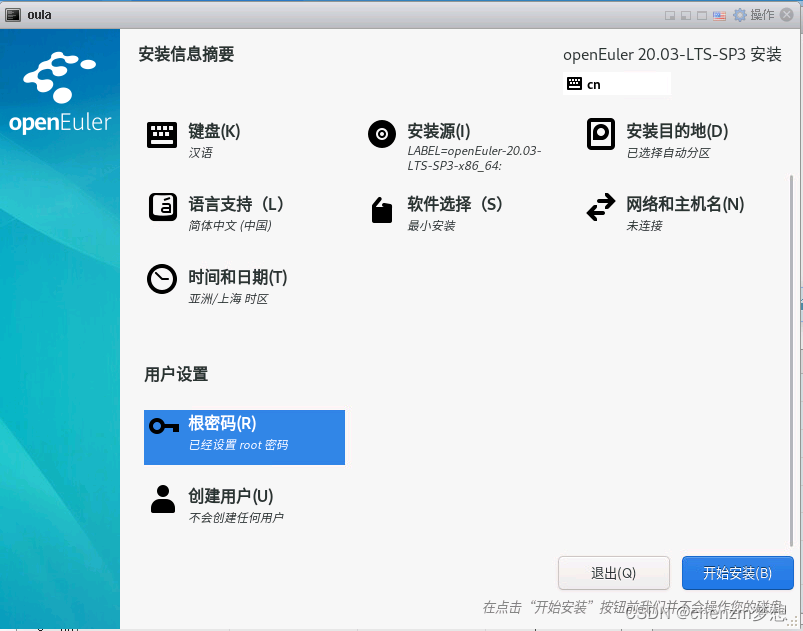Click 亚洲/上海 时区 text

click(228, 299)
